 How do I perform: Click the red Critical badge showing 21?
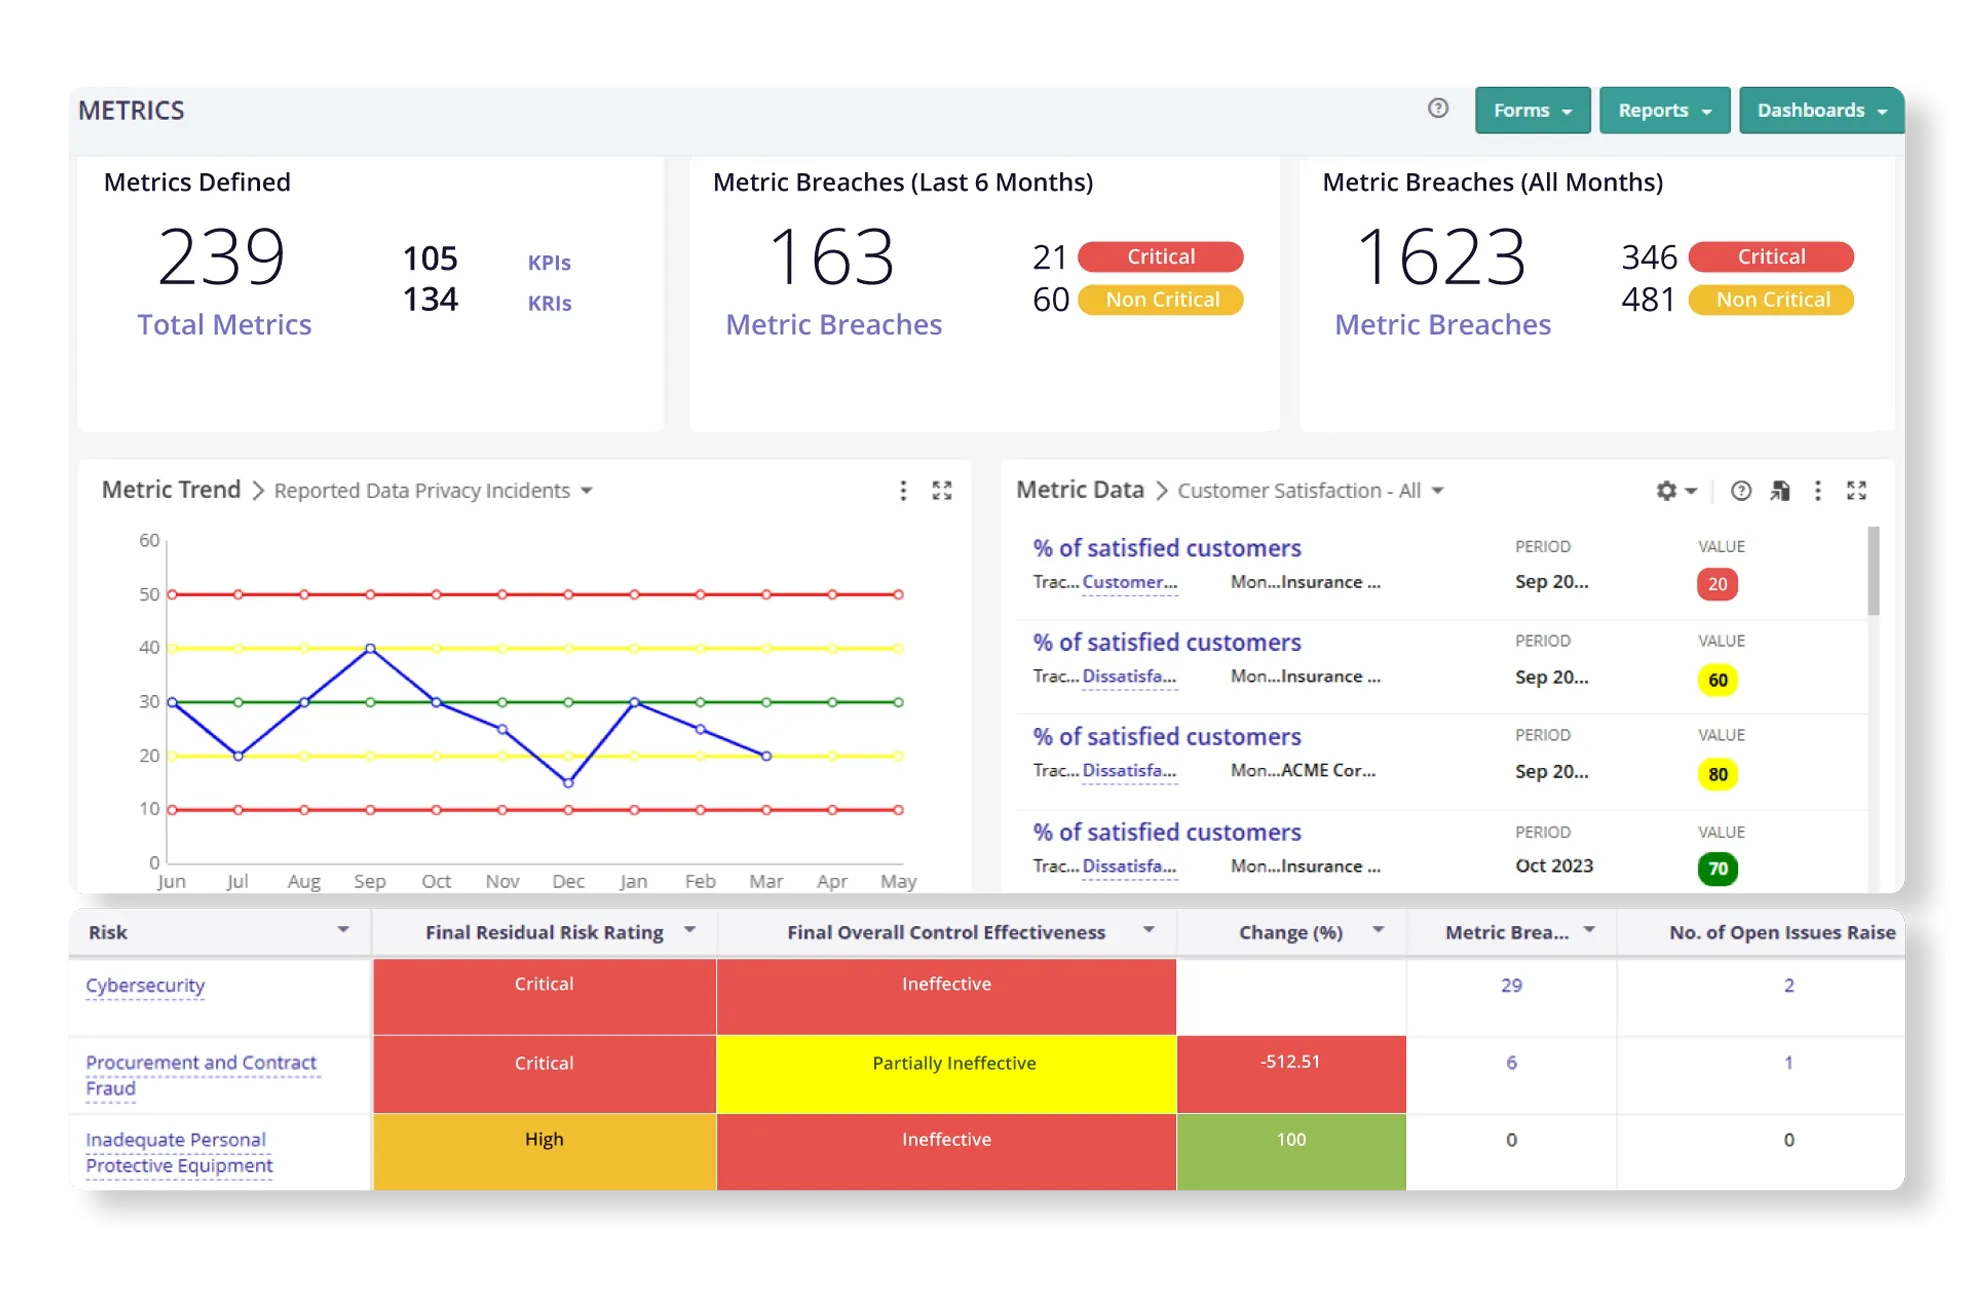(x=1160, y=257)
